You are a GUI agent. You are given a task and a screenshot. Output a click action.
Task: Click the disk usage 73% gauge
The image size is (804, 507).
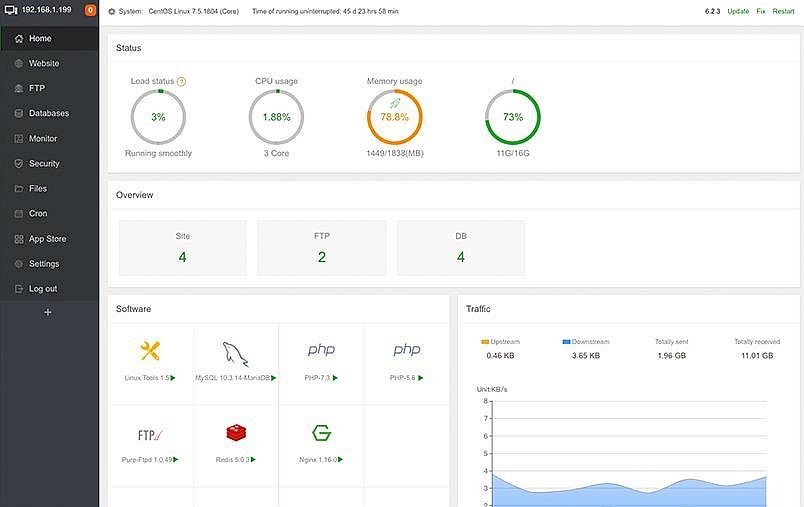click(513, 117)
